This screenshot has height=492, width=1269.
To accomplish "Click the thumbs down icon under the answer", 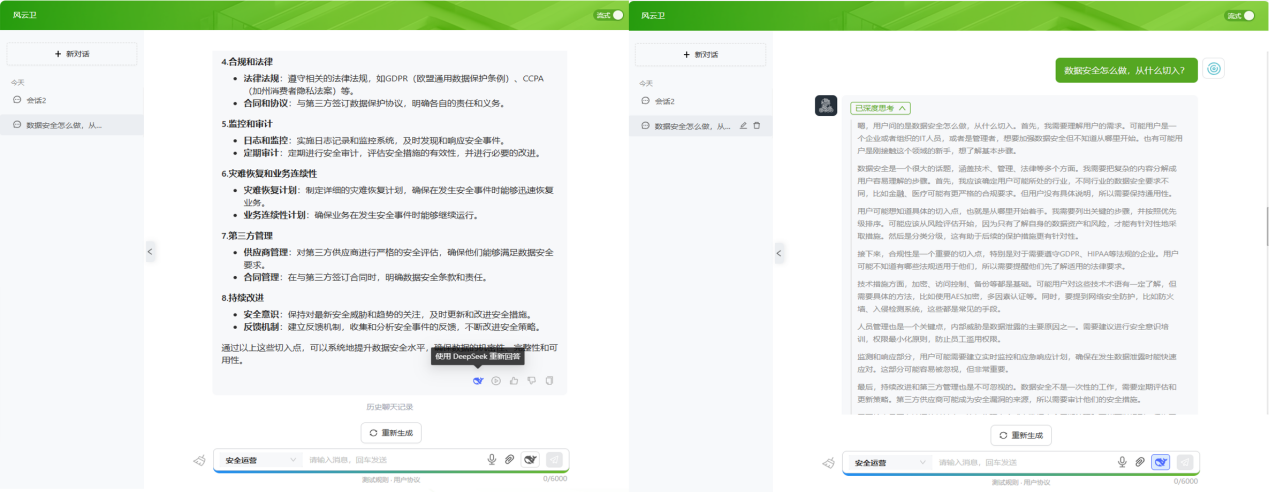I will click(x=532, y=380).
